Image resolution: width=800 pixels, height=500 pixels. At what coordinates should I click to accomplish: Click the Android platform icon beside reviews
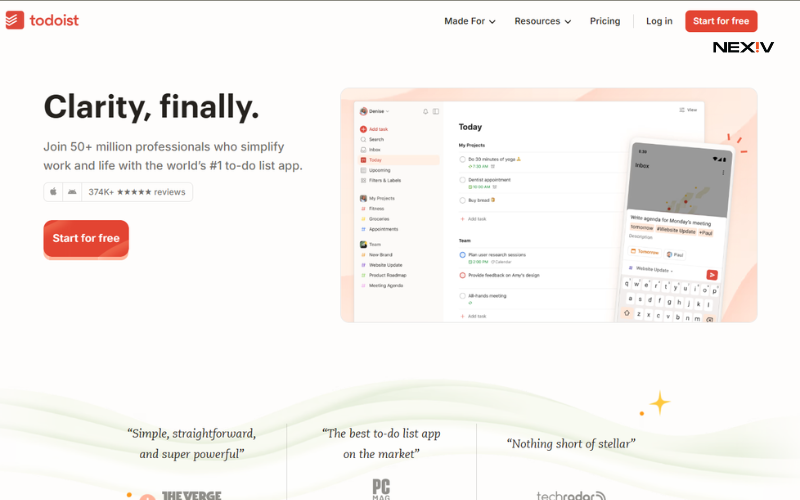pyautogui.click(x=72, y=192)
